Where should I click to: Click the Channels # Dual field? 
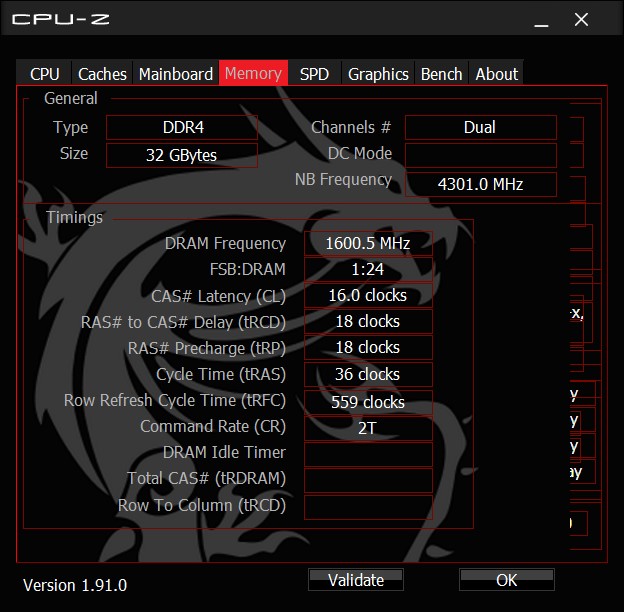[481, 127]
